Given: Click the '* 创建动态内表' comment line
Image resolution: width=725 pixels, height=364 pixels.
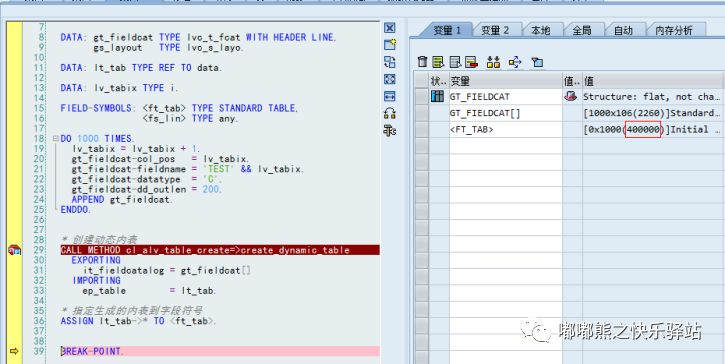Looking at the screenshot, I should 99,240.
